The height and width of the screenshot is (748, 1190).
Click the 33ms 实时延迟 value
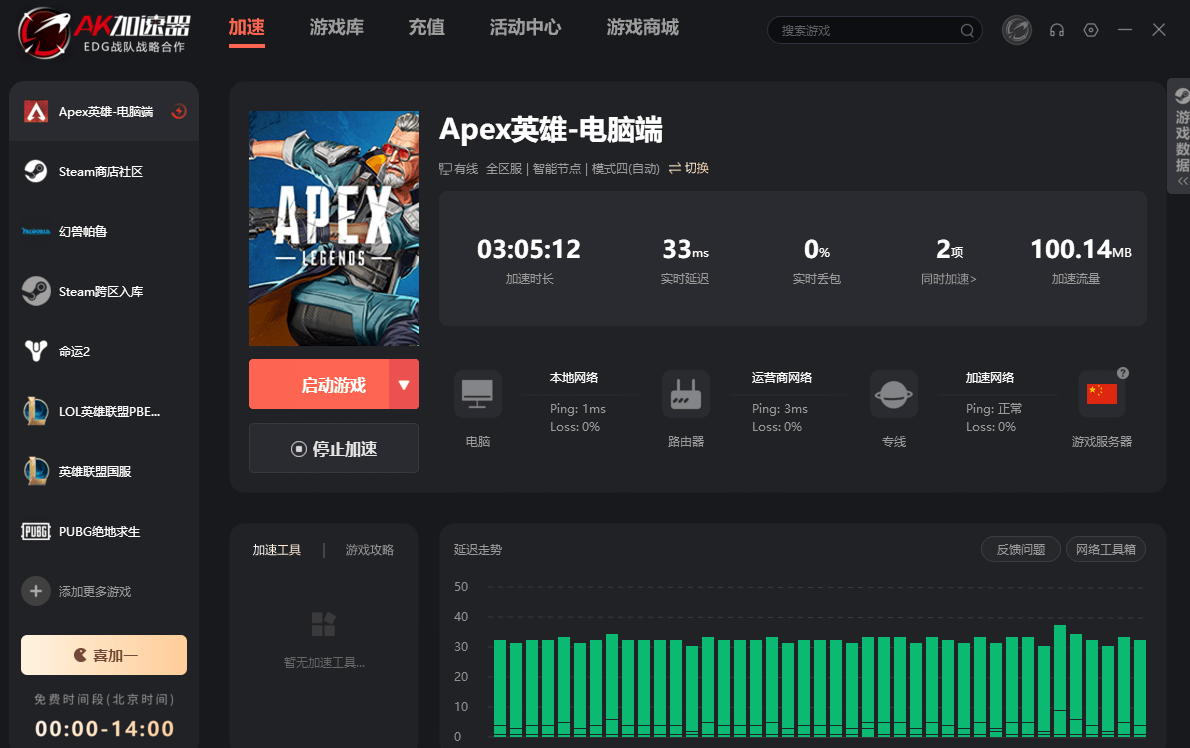tap(685, 249)
